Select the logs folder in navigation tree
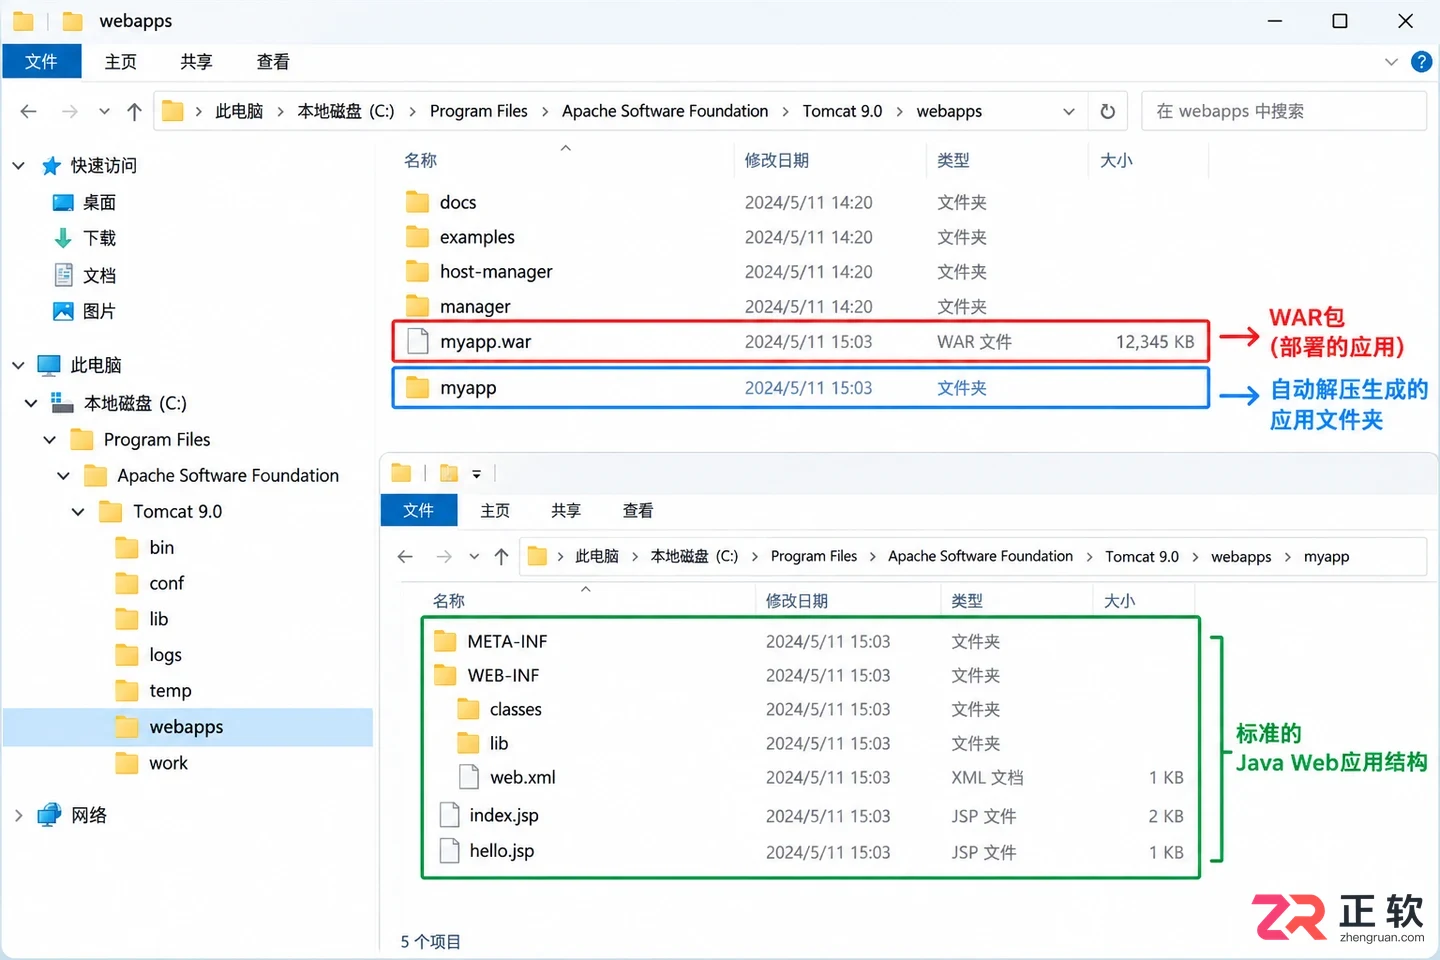 pos(166,655)
